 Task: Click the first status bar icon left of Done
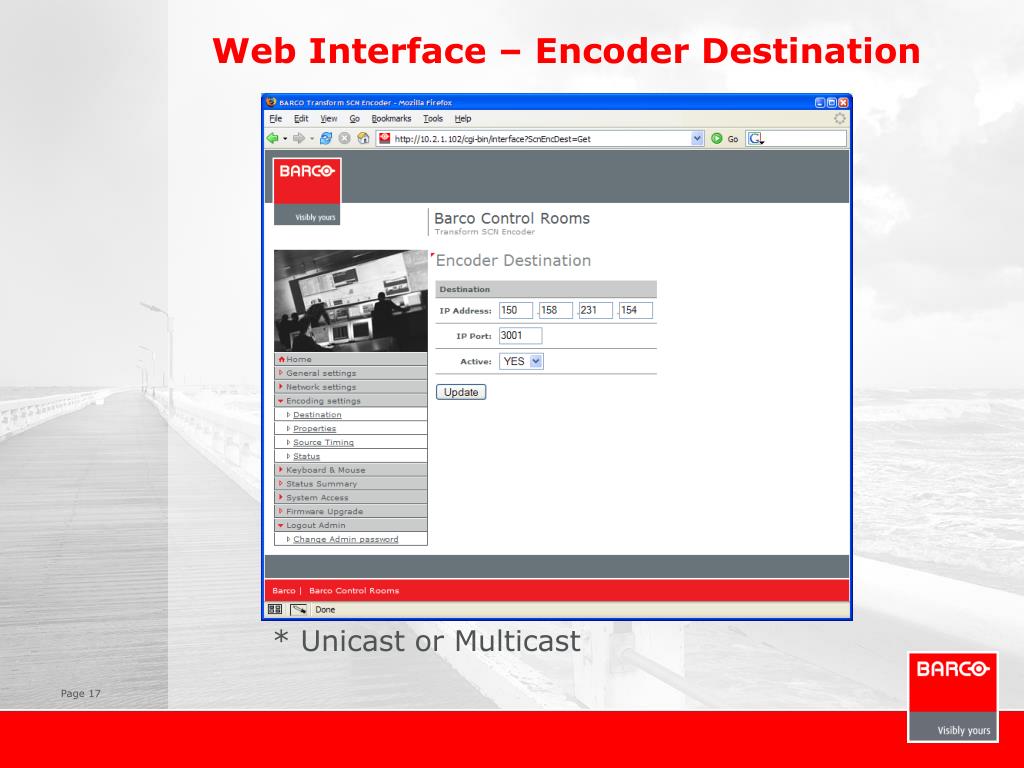[x=275, y=609]
